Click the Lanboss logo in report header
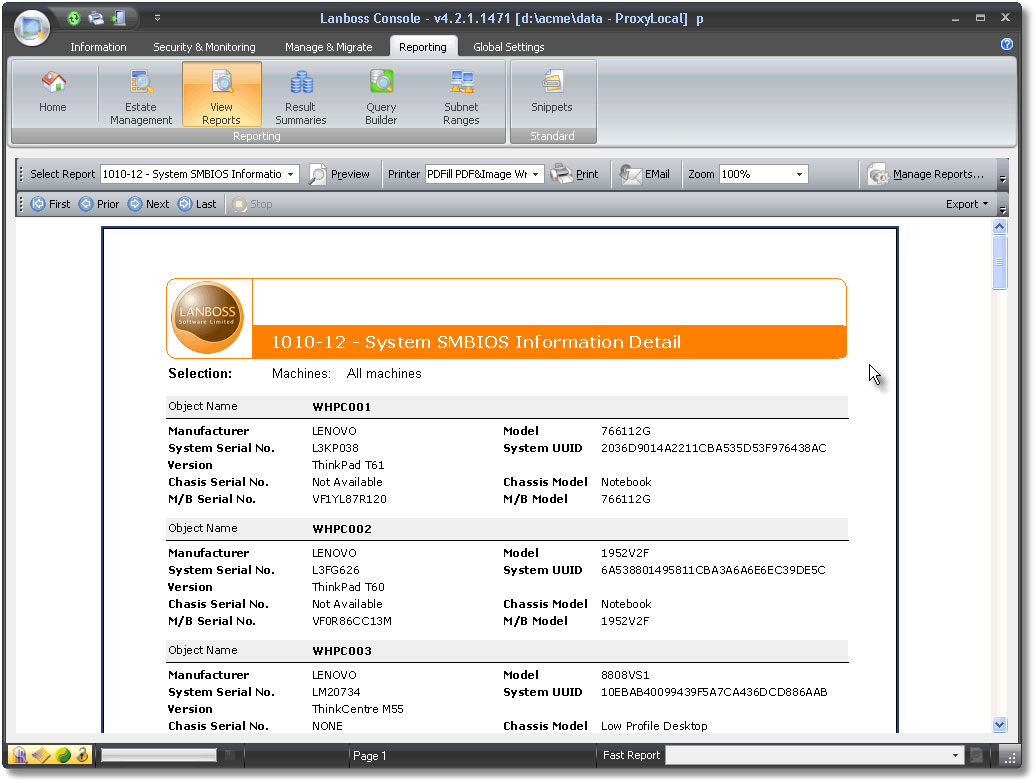The image size is (1036, 783). click(x=207, y=318)
